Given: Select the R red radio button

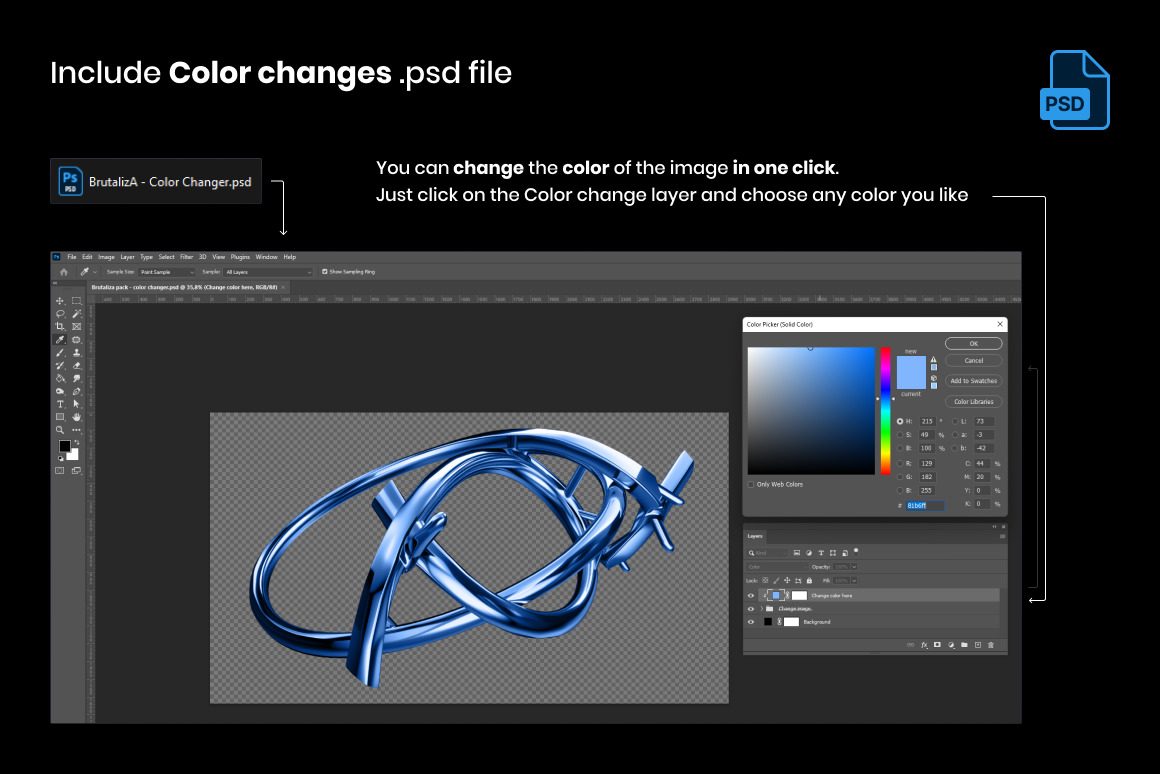Looking at the screenshot, I should point(900,463).
